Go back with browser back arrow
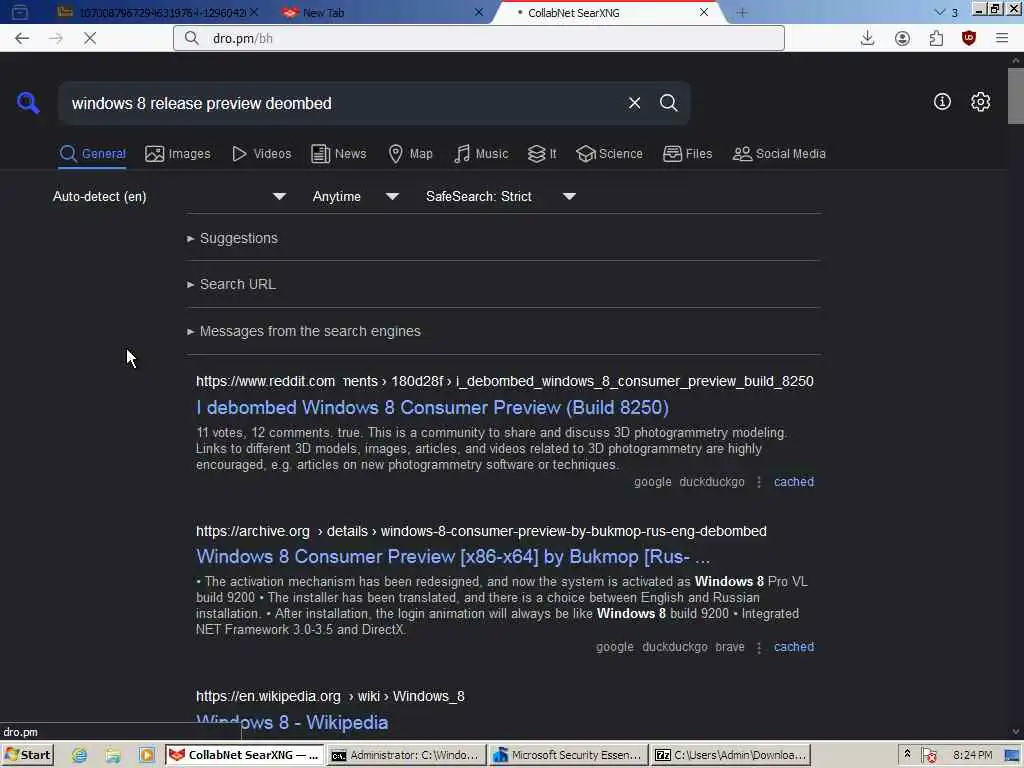The width and height of the screenshot is (1024, 768). pos(22,39)
